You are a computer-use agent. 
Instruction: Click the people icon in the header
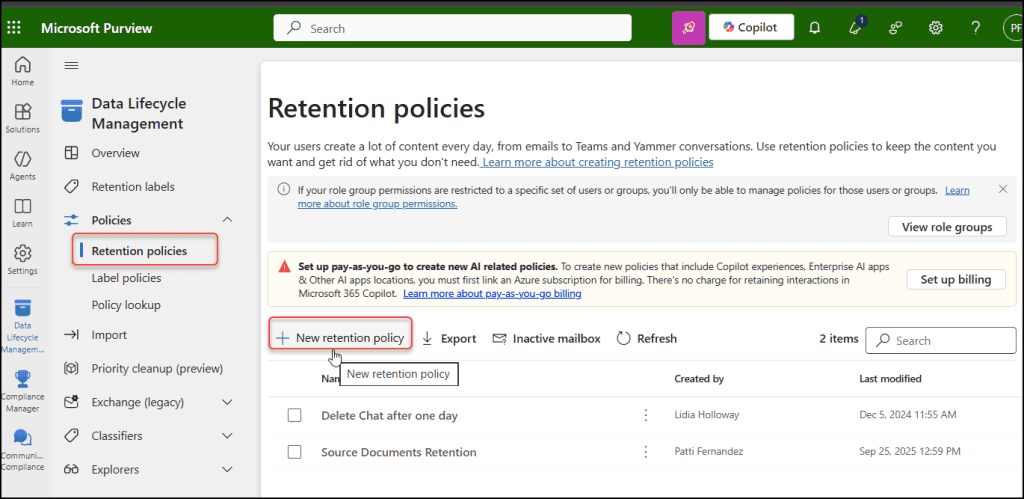[x=895, y=28]
